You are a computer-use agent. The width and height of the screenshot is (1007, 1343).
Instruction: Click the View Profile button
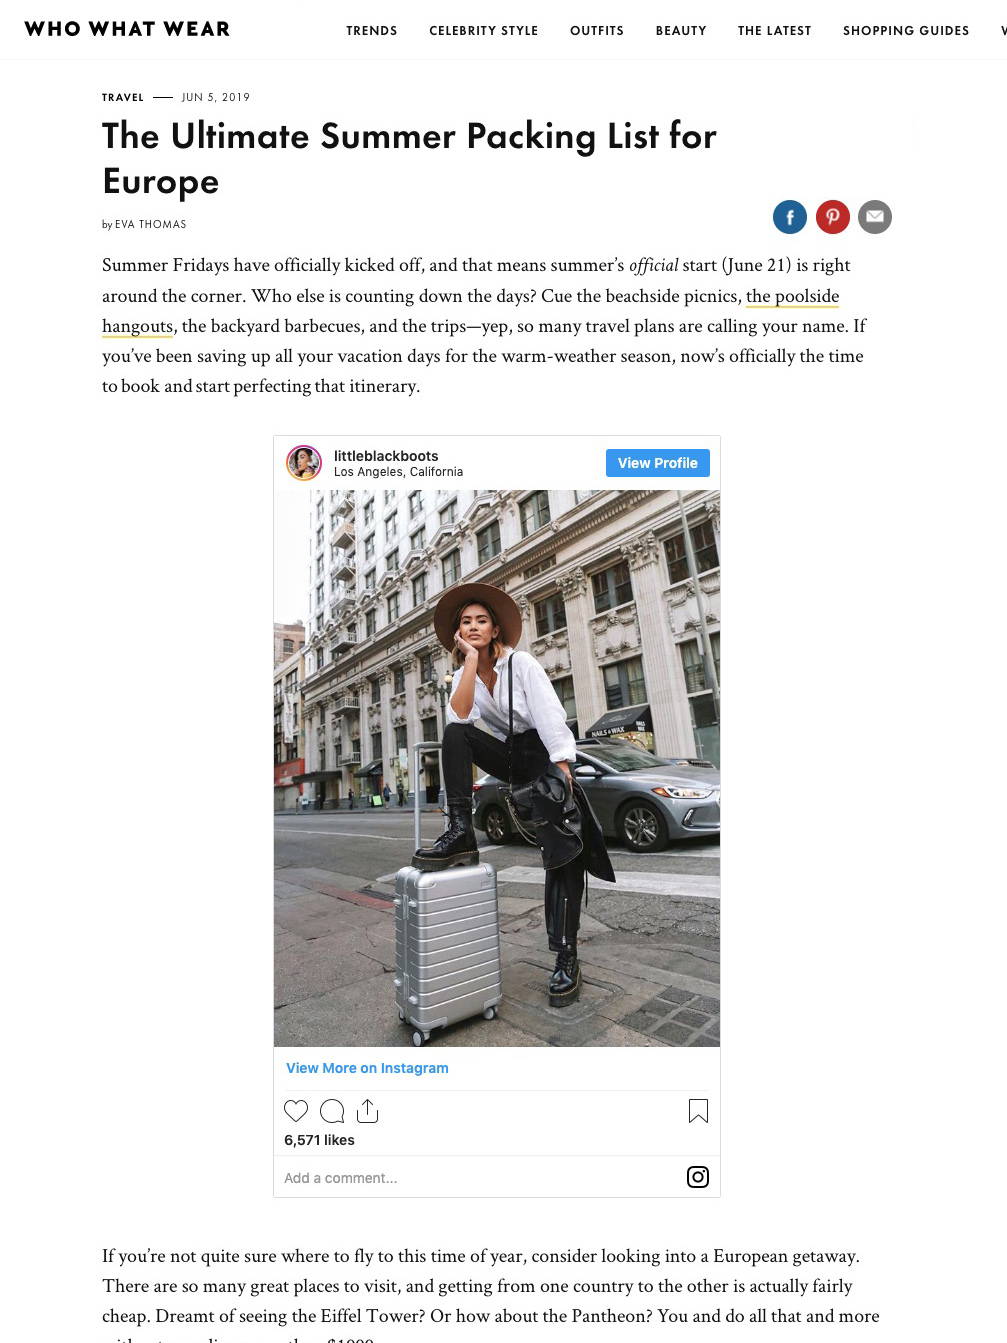658,463
